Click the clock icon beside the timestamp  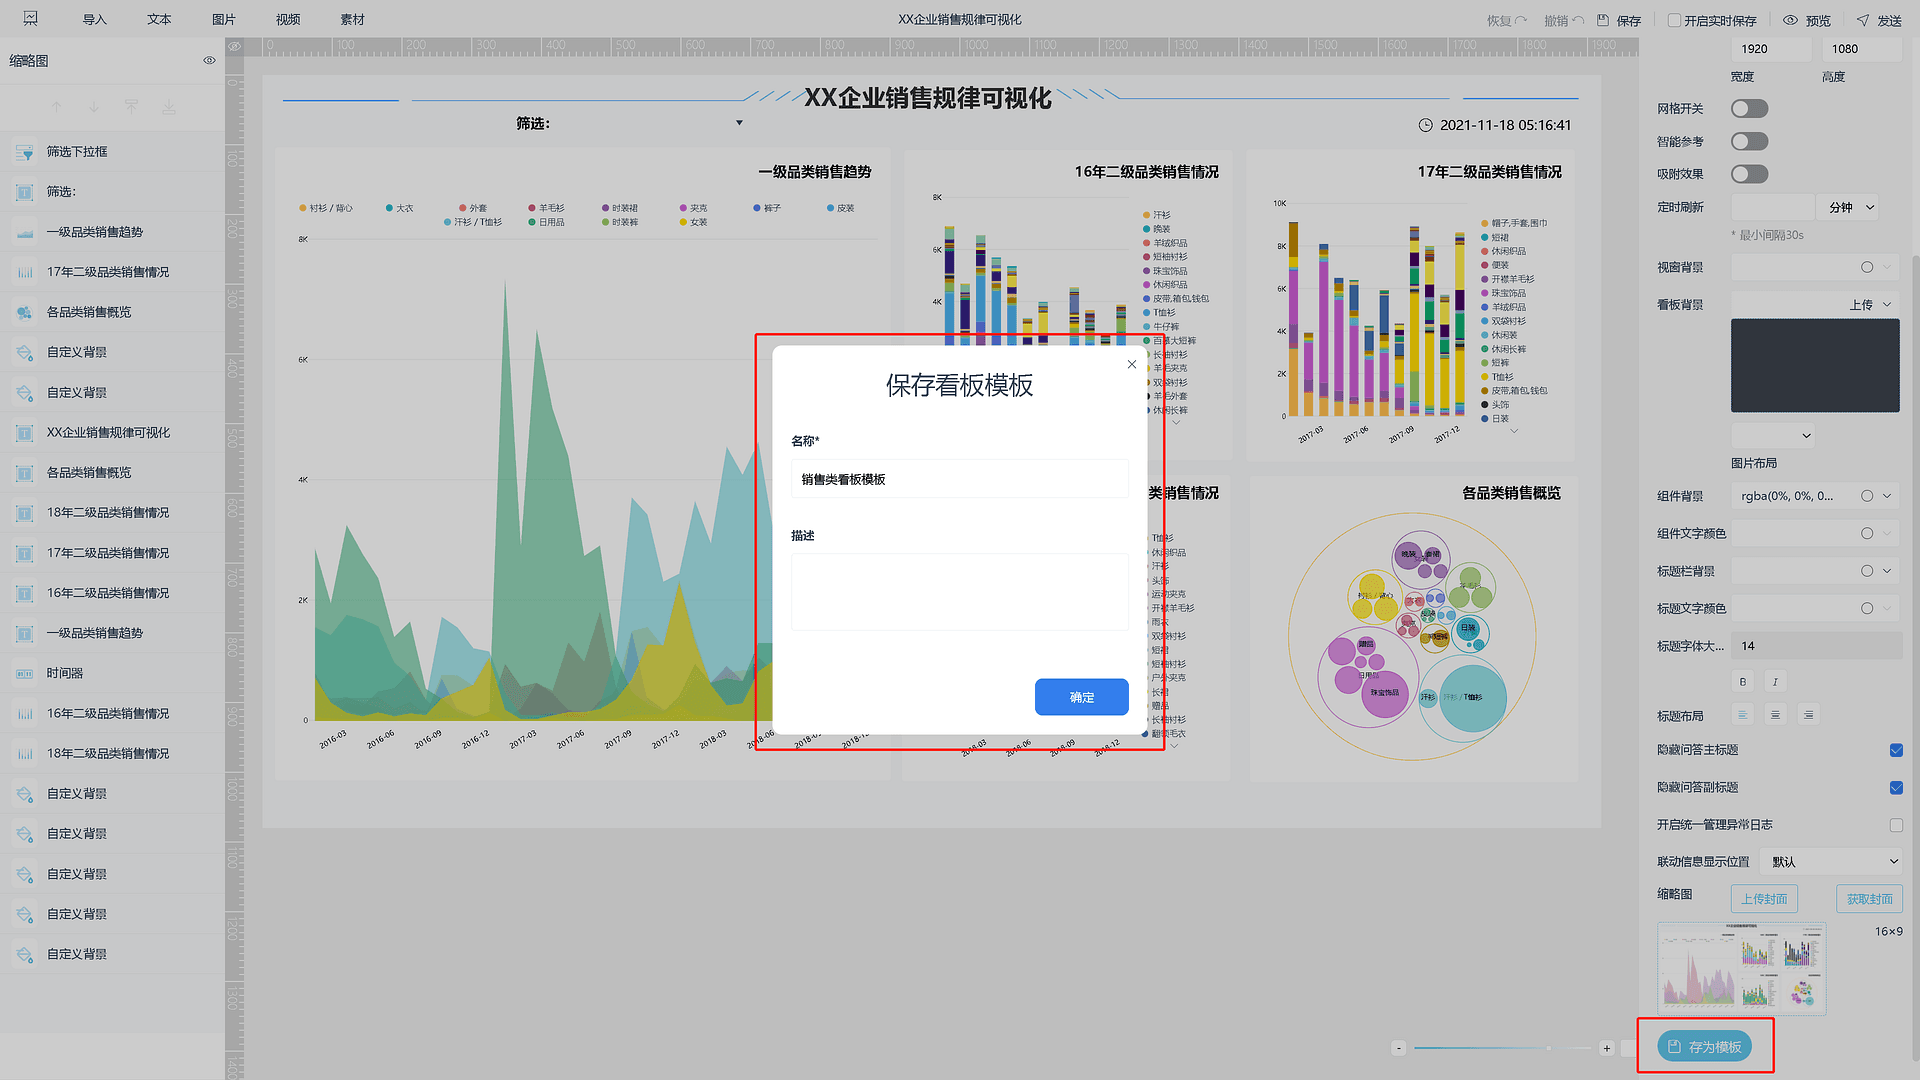tap(1426, 125)
